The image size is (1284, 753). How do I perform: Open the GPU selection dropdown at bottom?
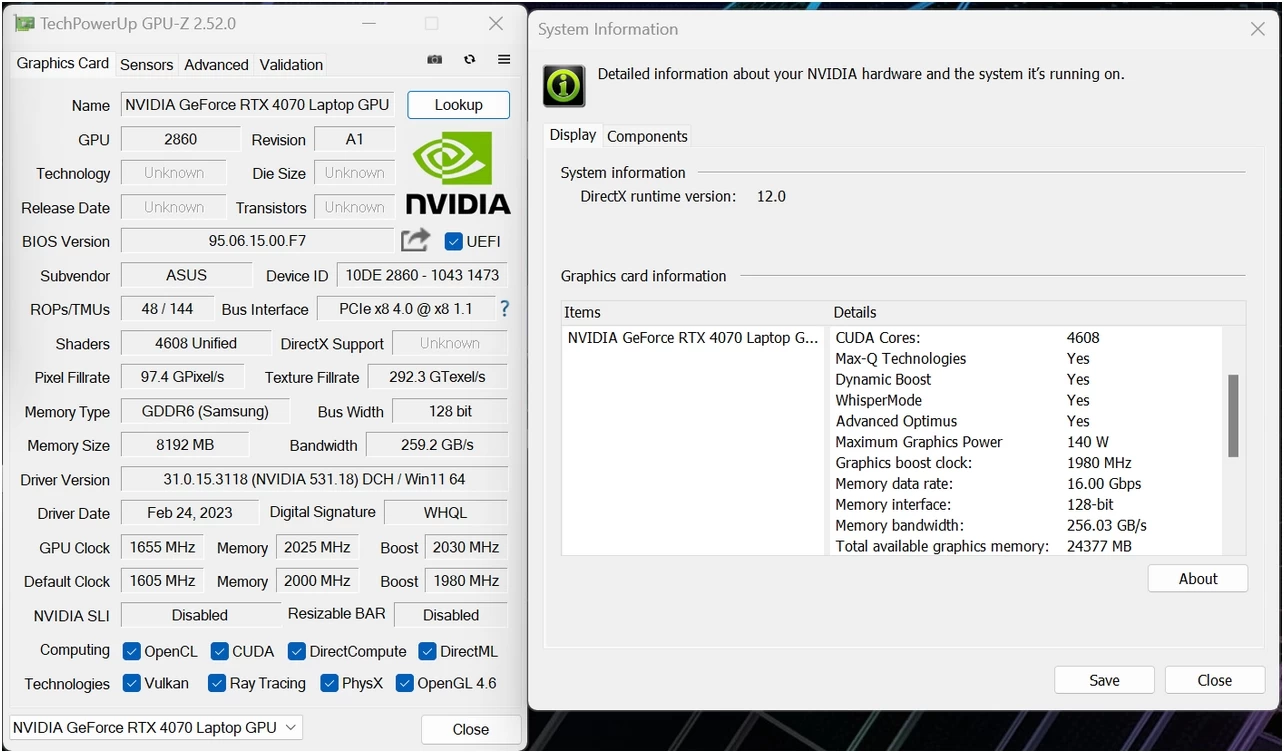(155, 727)
